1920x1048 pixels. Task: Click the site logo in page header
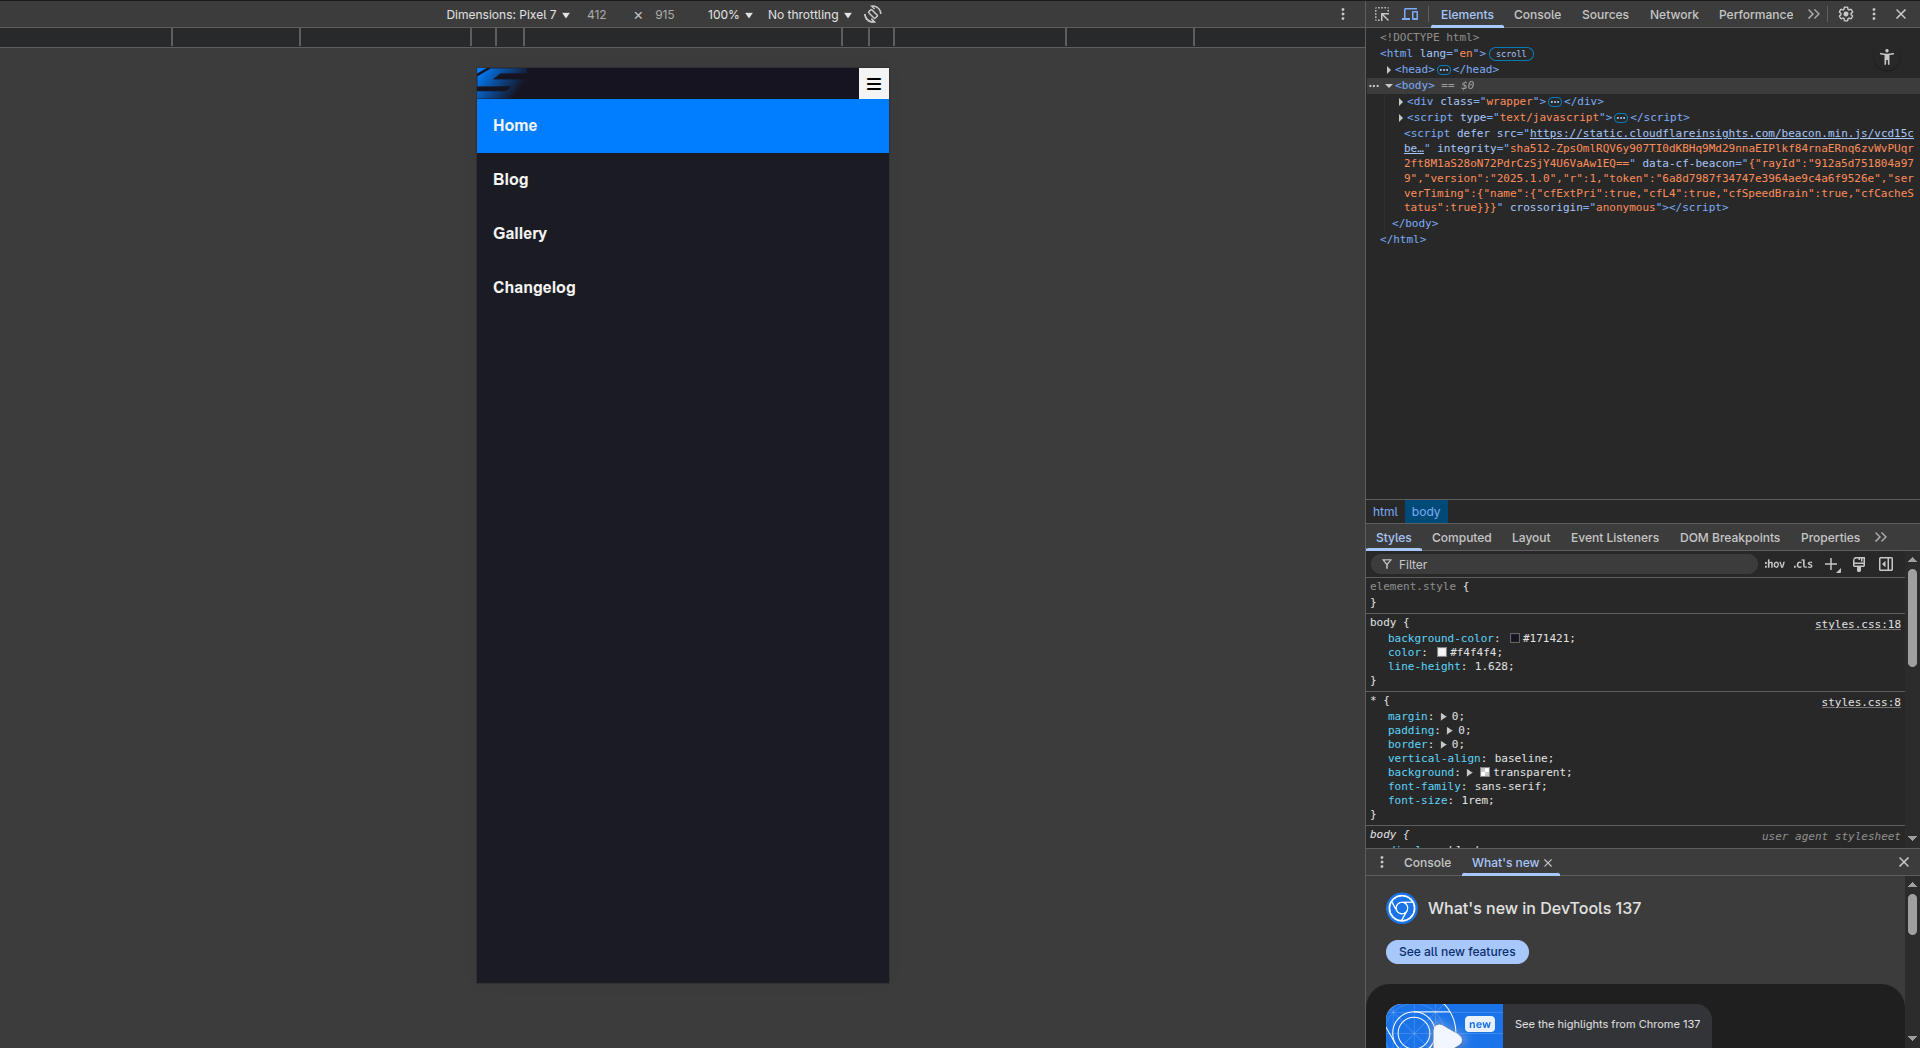click(x=502, y=83)
